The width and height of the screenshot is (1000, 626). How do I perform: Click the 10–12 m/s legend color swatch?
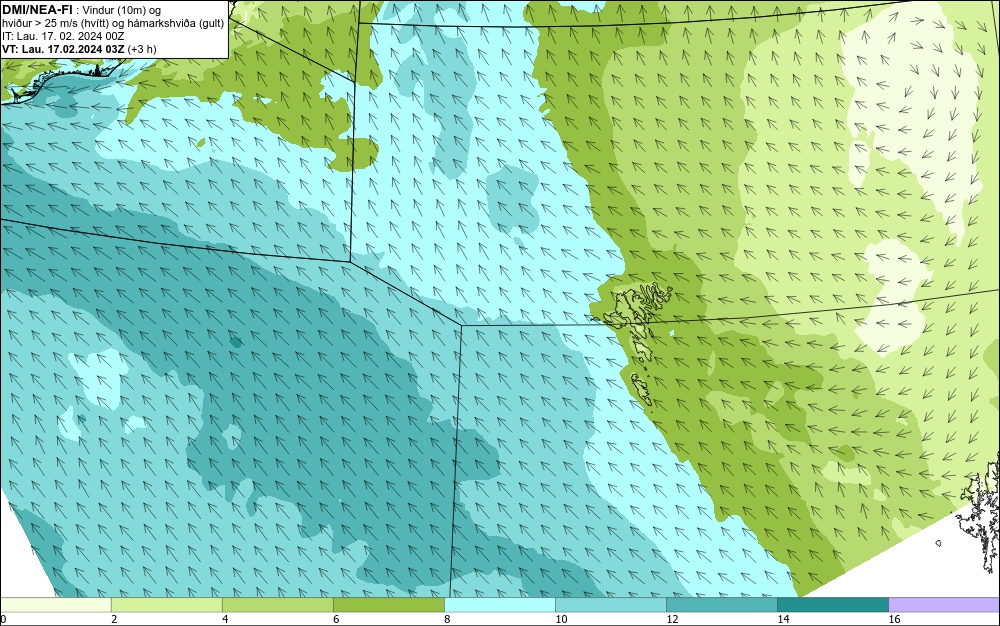[x=610, y=604]
